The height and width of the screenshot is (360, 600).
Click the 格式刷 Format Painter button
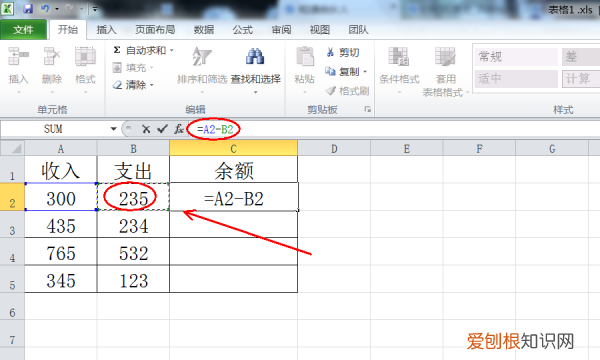(x=347, y=91)
